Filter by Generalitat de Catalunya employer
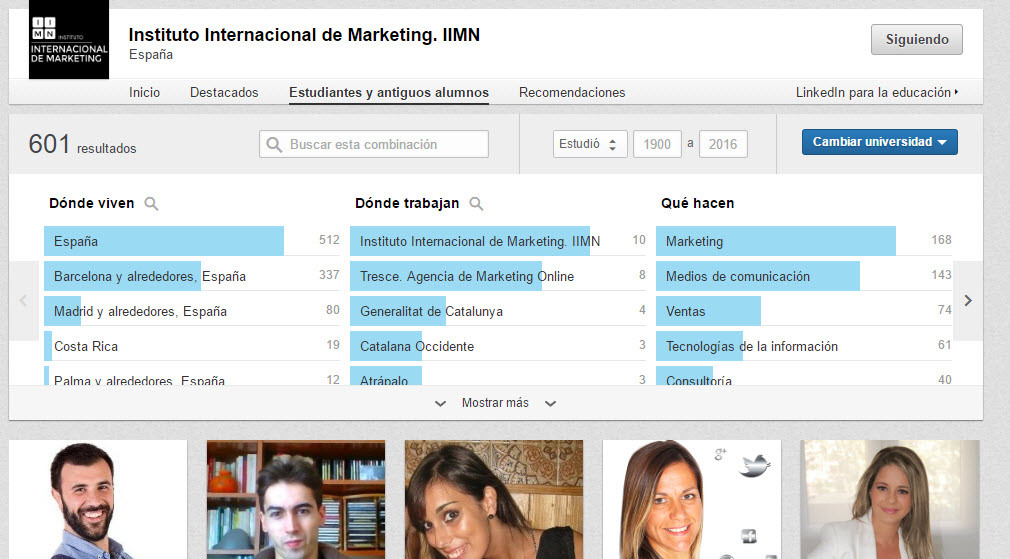Viewport: 1010px width, 559px height. pos(498,310)
